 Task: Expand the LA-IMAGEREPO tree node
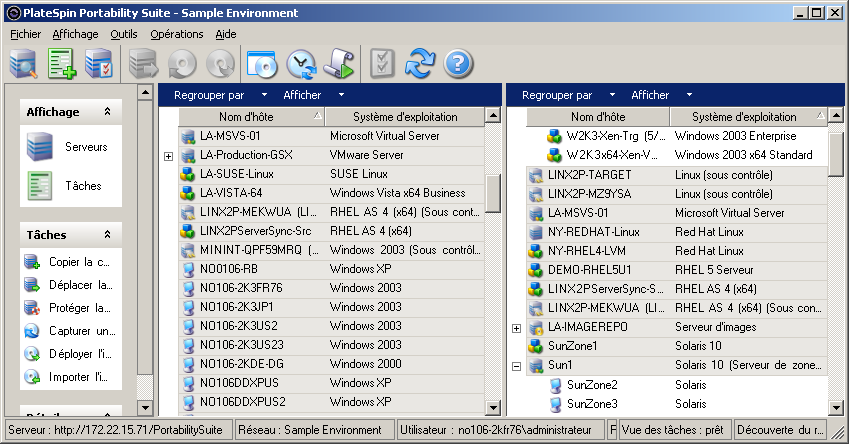point(516,328)
